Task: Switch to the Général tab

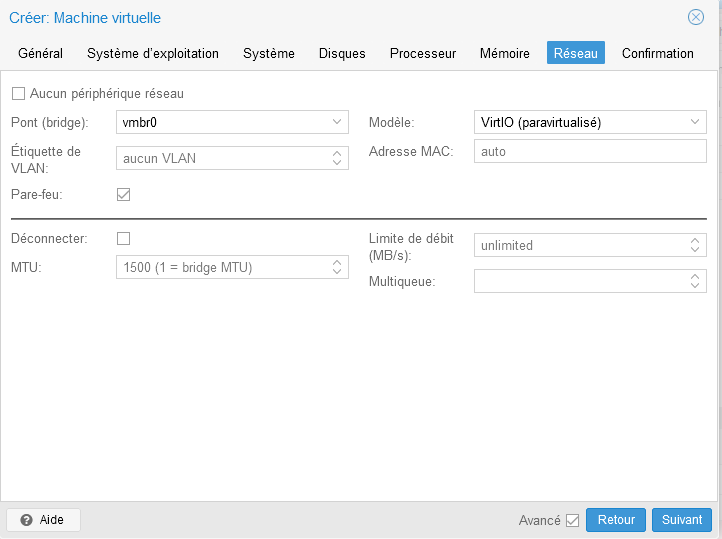Action: tap(40, 53)
